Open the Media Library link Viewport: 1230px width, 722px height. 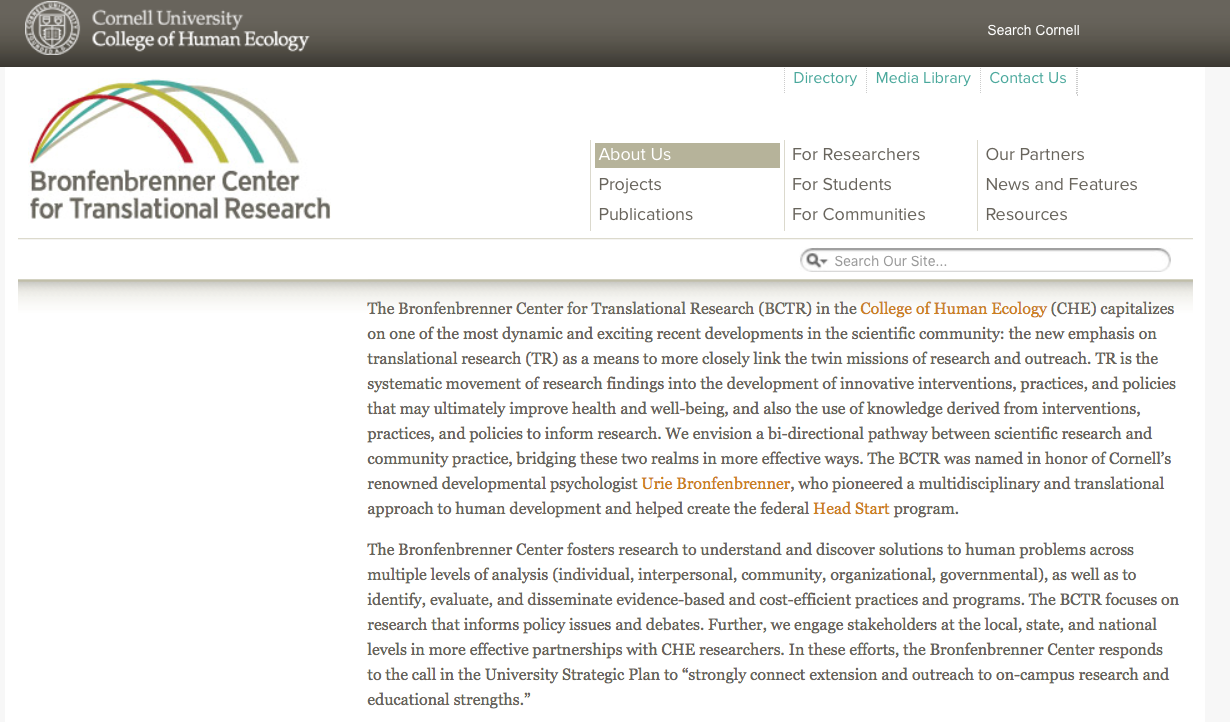click(x=922, y=78)
